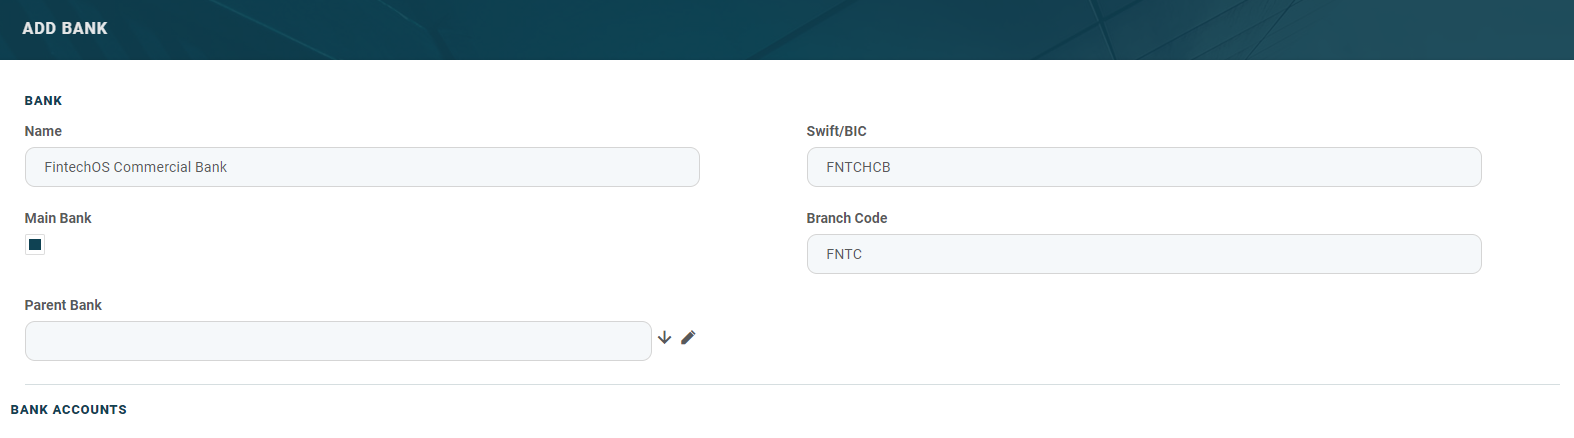Click the Parent Bank label
This screenshot has width=1574, height=438.
tap(63, 305)
